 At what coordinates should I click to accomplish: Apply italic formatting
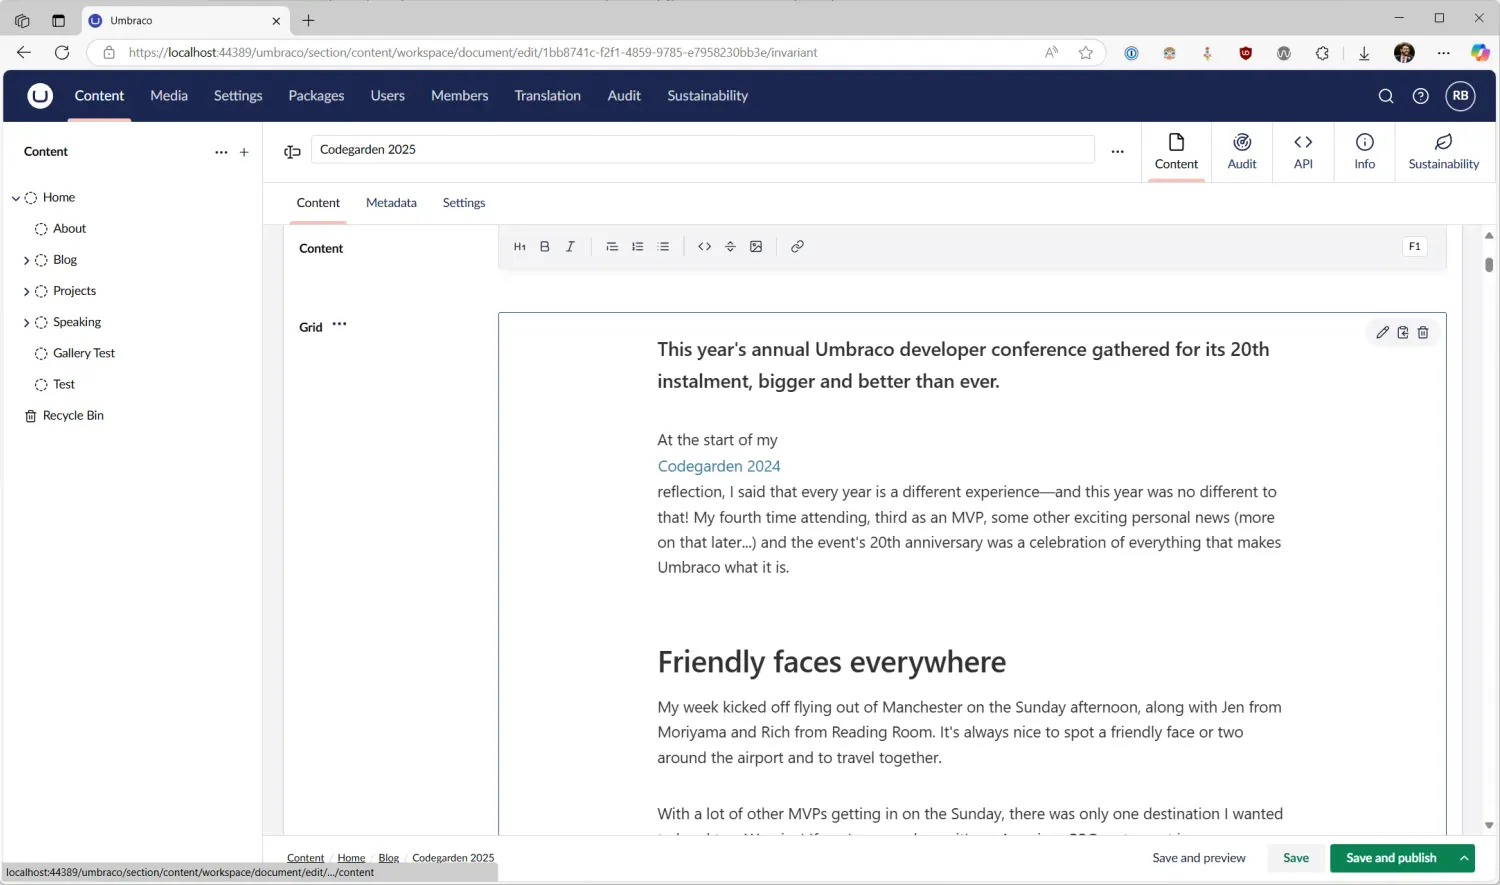point(570,246)
